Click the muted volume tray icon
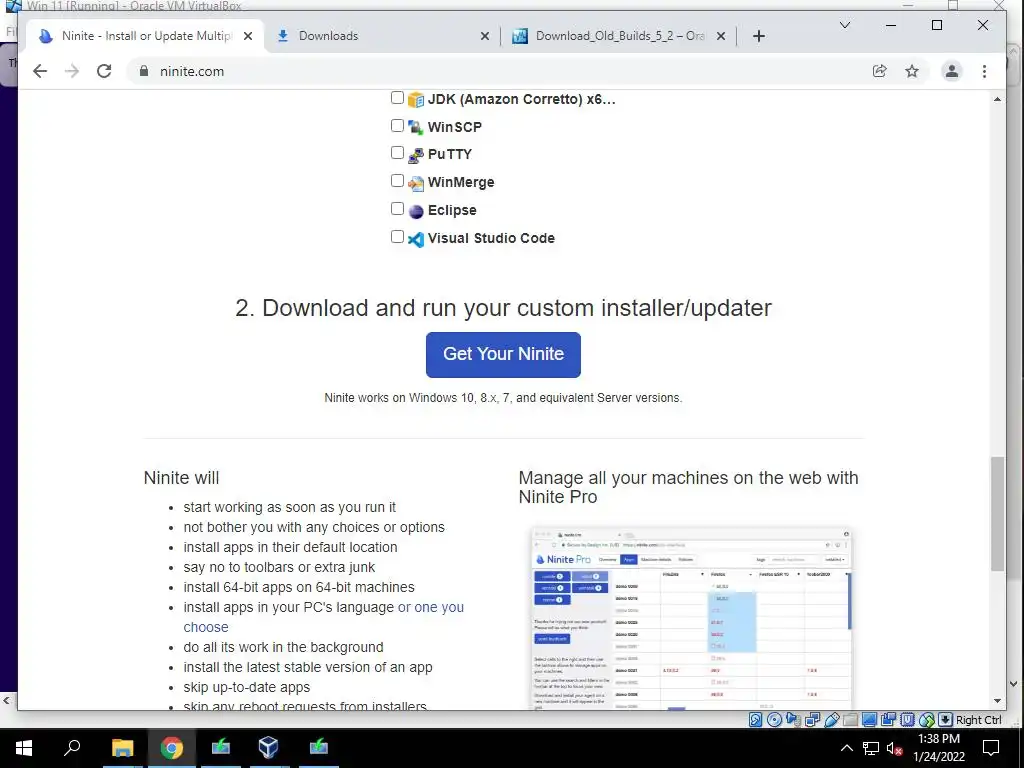Screen dimensions: 1024x768 [894, 748]
